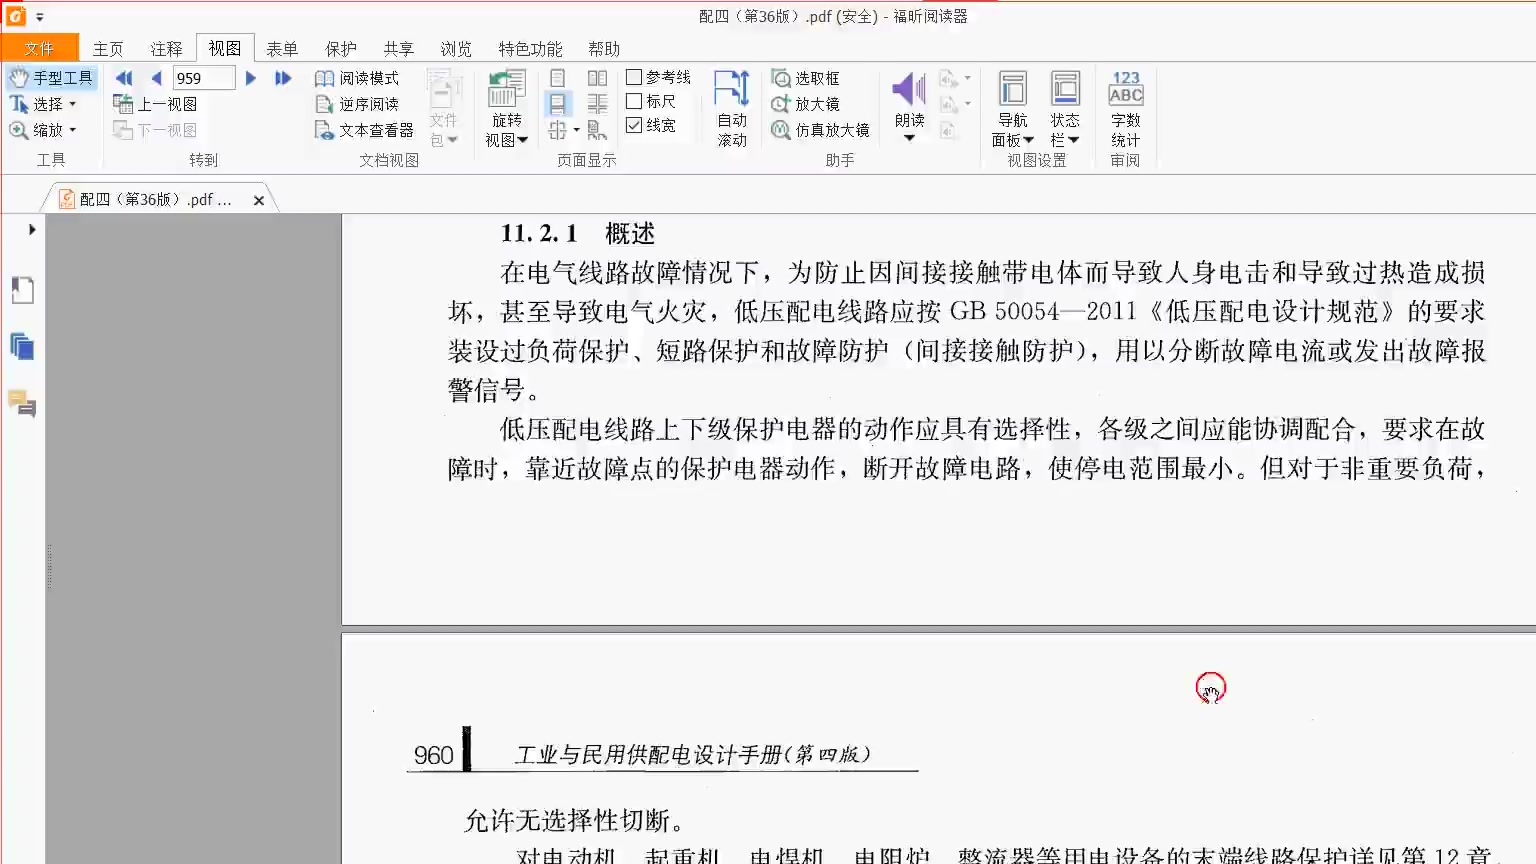Jump to the first page arrow
Screen dimensions: 1536x864
(x=124, y=78)
